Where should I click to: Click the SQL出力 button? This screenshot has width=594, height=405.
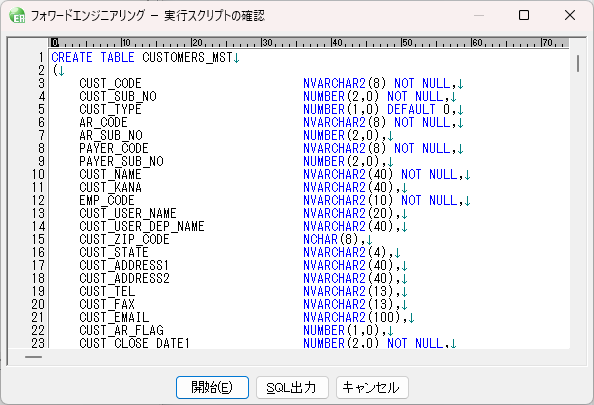292,387
